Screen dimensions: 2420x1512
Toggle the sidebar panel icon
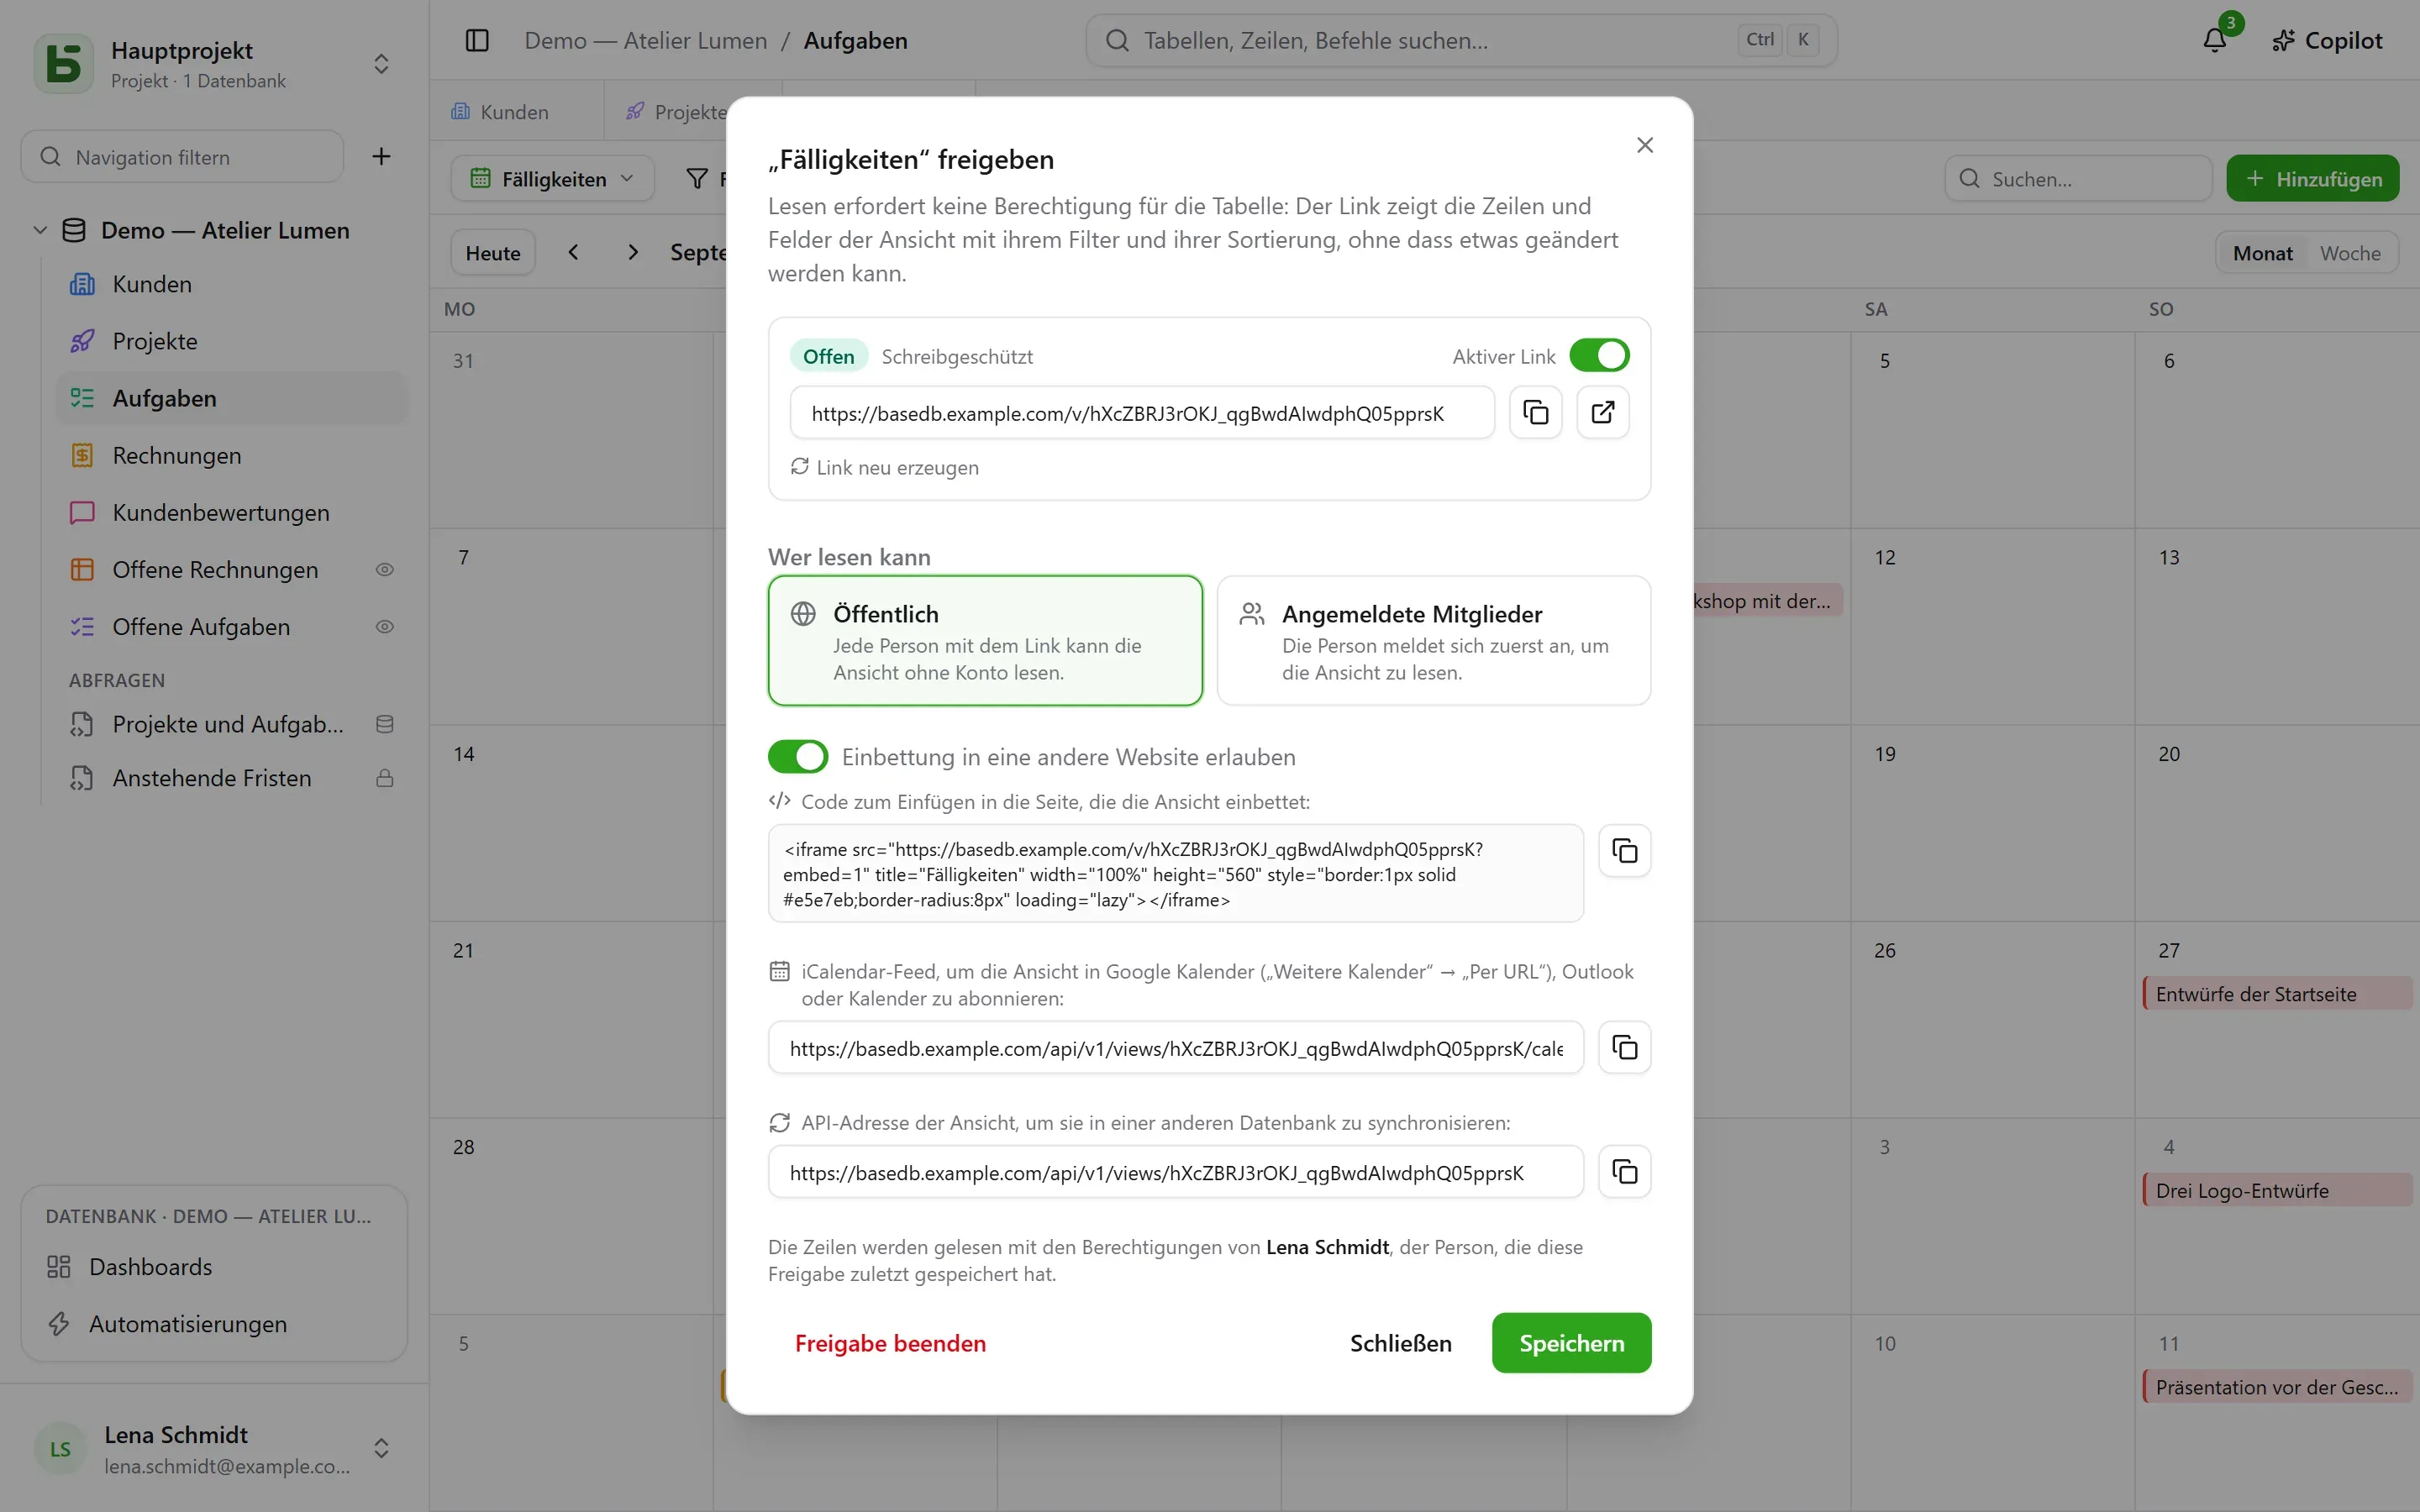click(477, 40)
